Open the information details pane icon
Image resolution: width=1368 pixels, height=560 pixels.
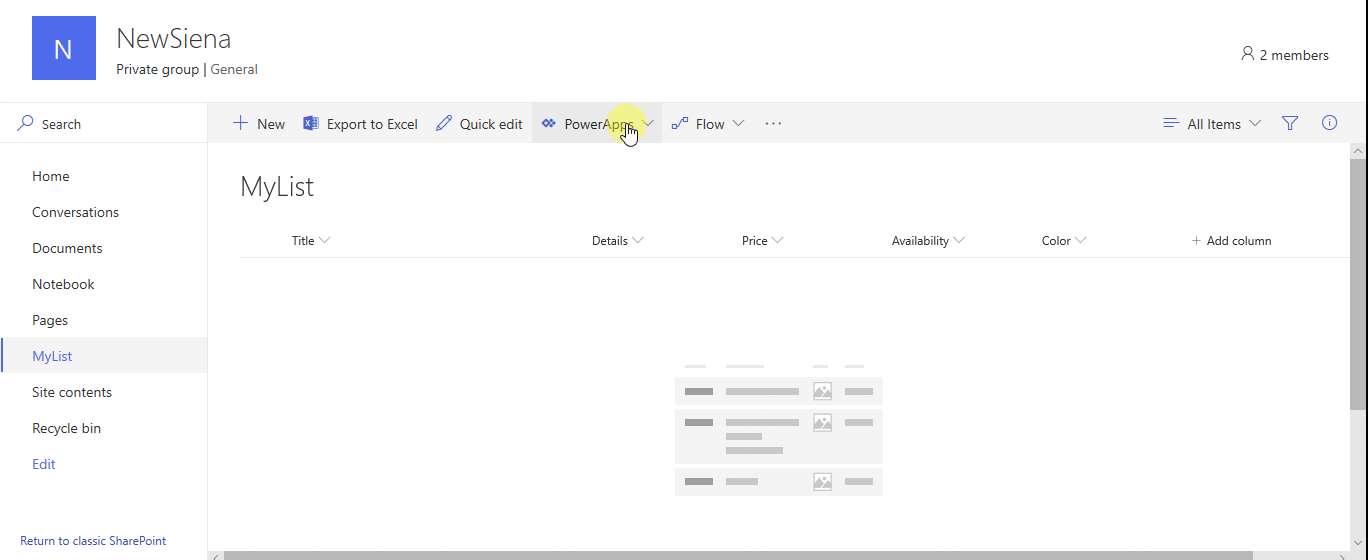coord(1329,123)
